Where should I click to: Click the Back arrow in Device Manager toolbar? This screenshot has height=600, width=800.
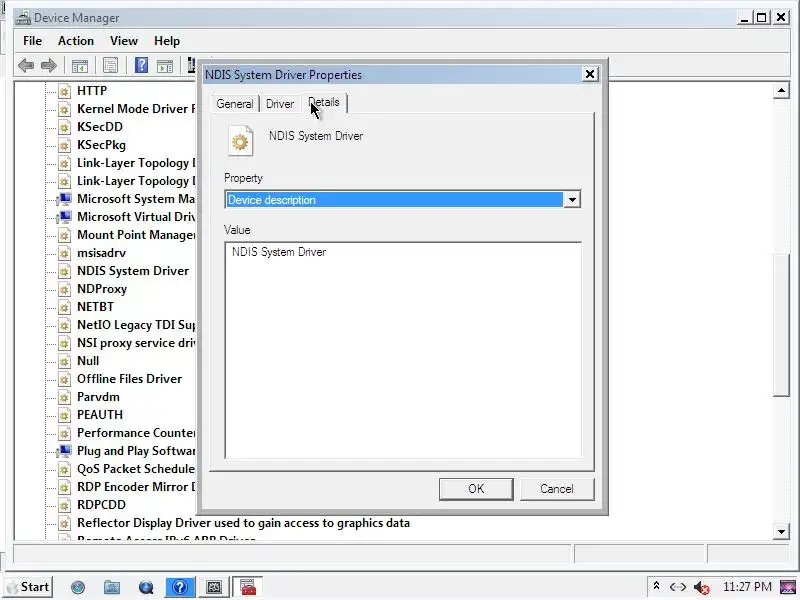pos(26,65)
